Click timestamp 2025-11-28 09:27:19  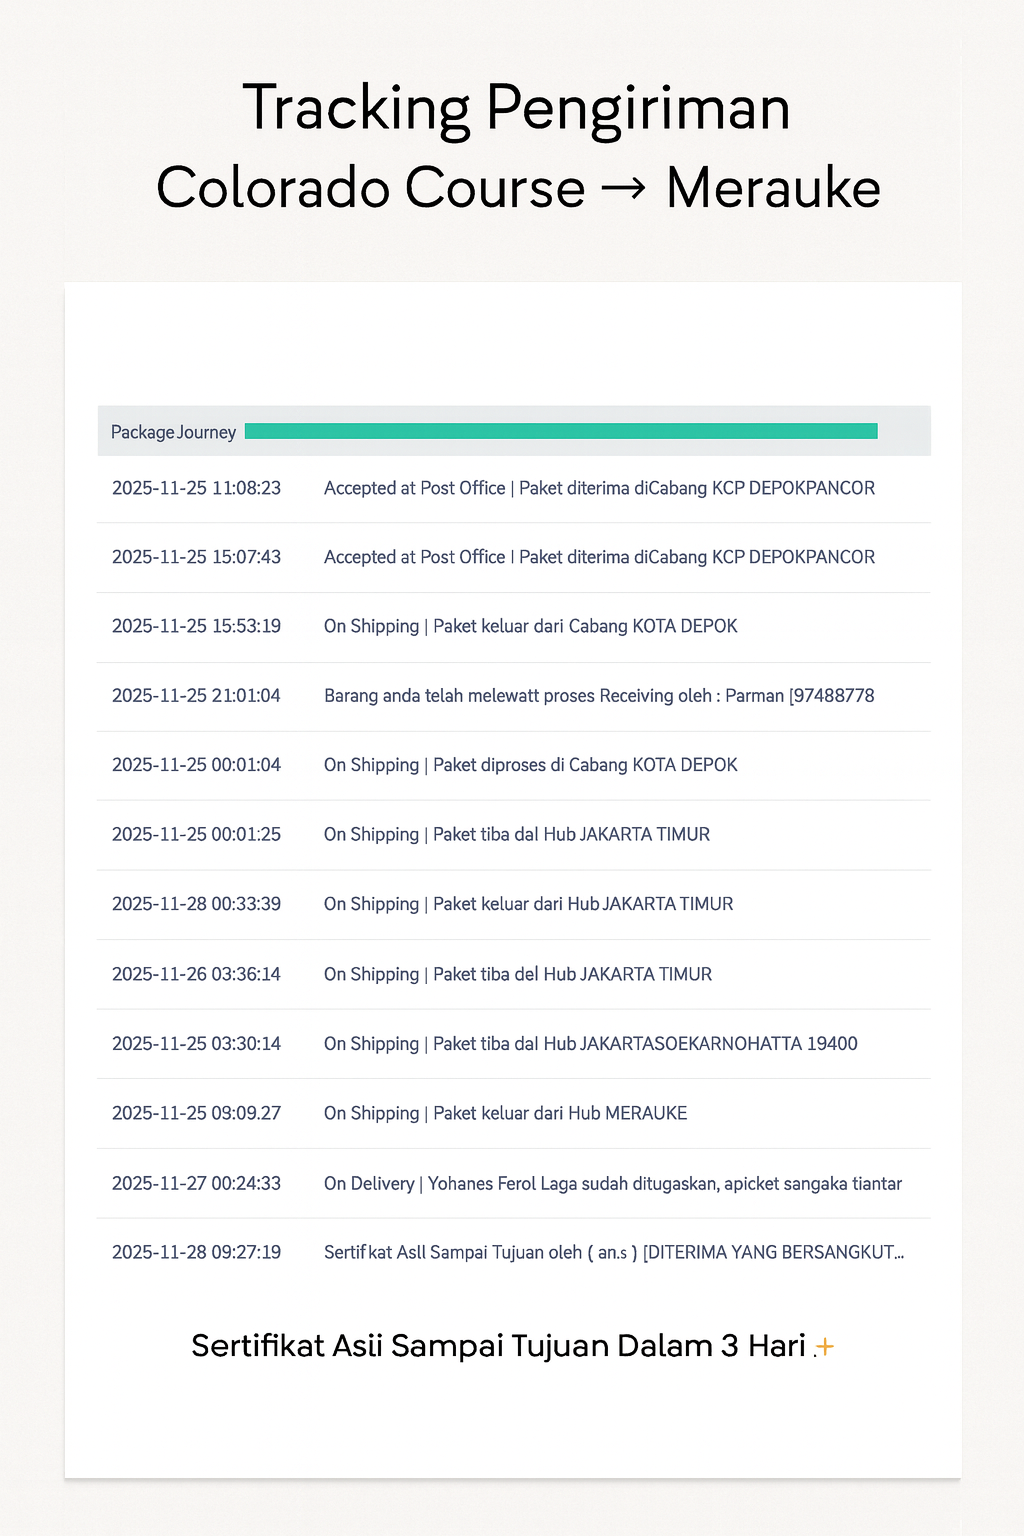tap(196, 1252)
